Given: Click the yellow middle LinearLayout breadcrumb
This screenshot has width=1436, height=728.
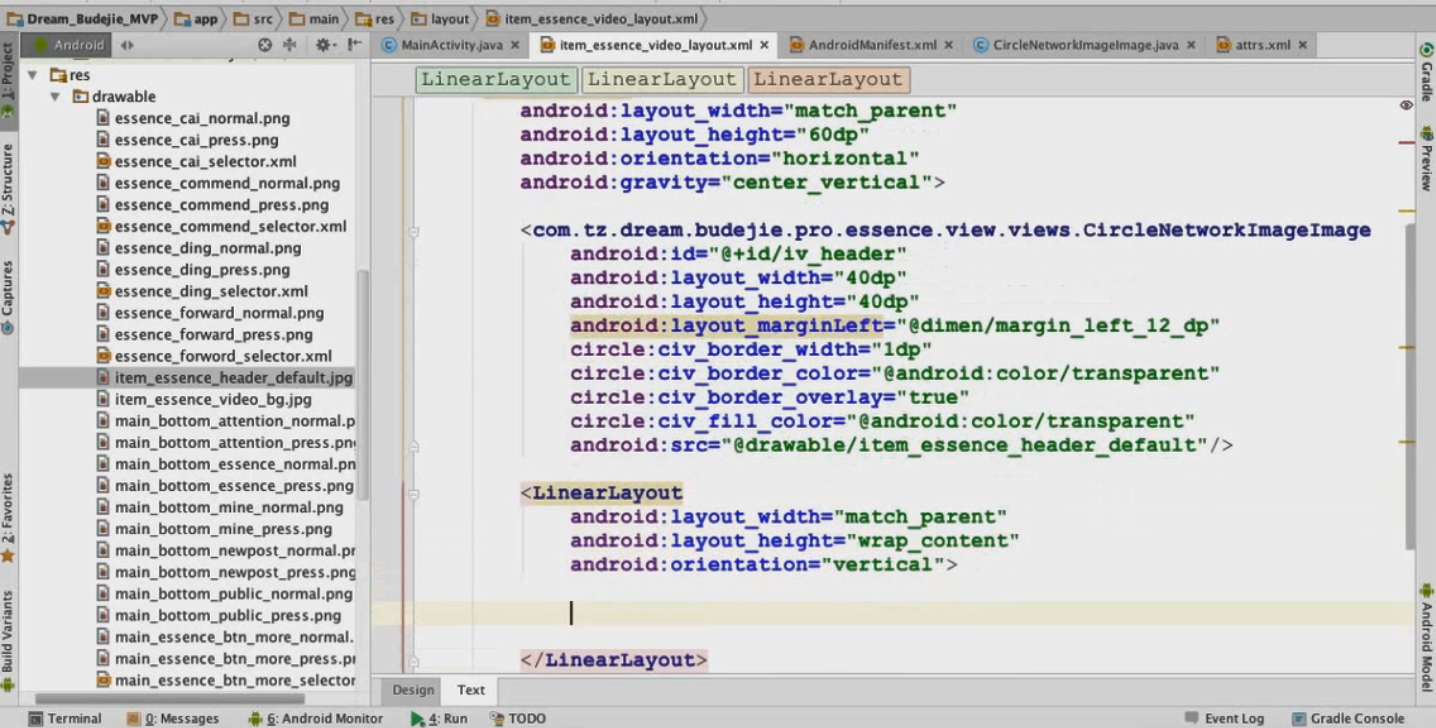Looking at the screenshot, I should coord(661,79).
